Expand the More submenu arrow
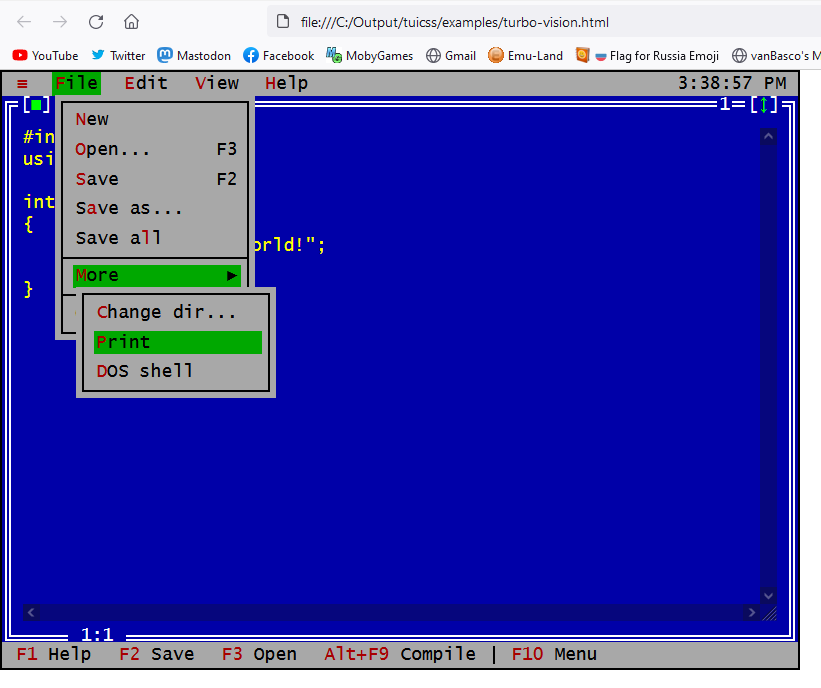 [231, 276]
